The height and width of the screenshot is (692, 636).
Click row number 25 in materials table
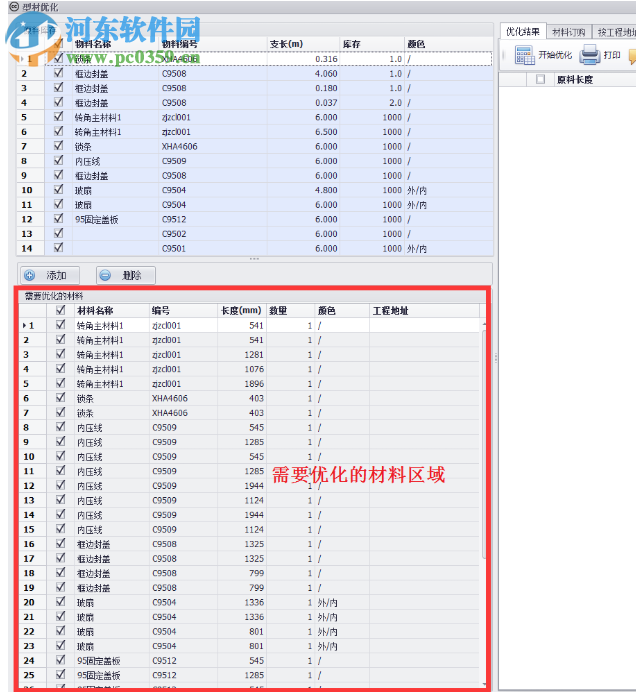pyautogui.click(x=32, y=675)
